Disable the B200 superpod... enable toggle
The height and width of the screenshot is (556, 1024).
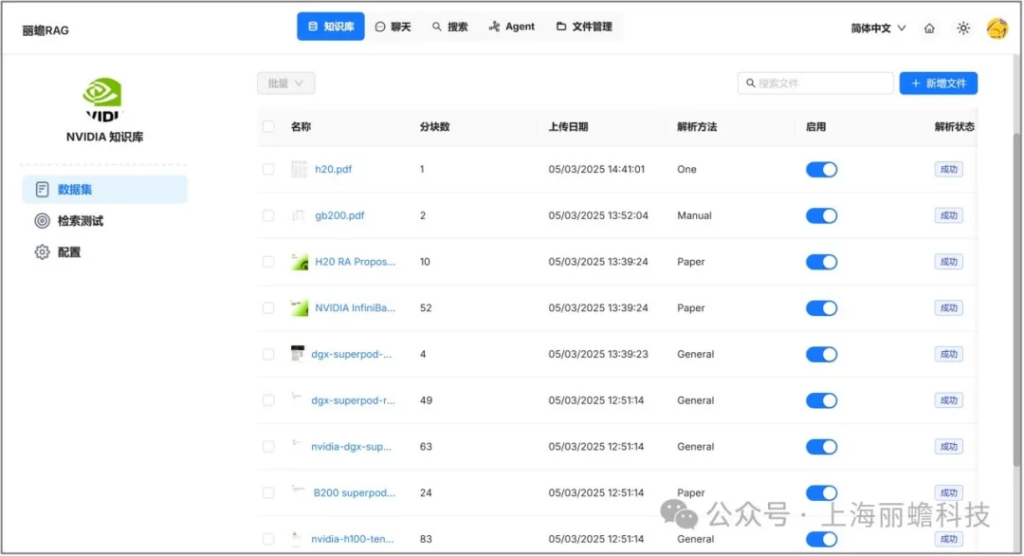tap(822, 493)
